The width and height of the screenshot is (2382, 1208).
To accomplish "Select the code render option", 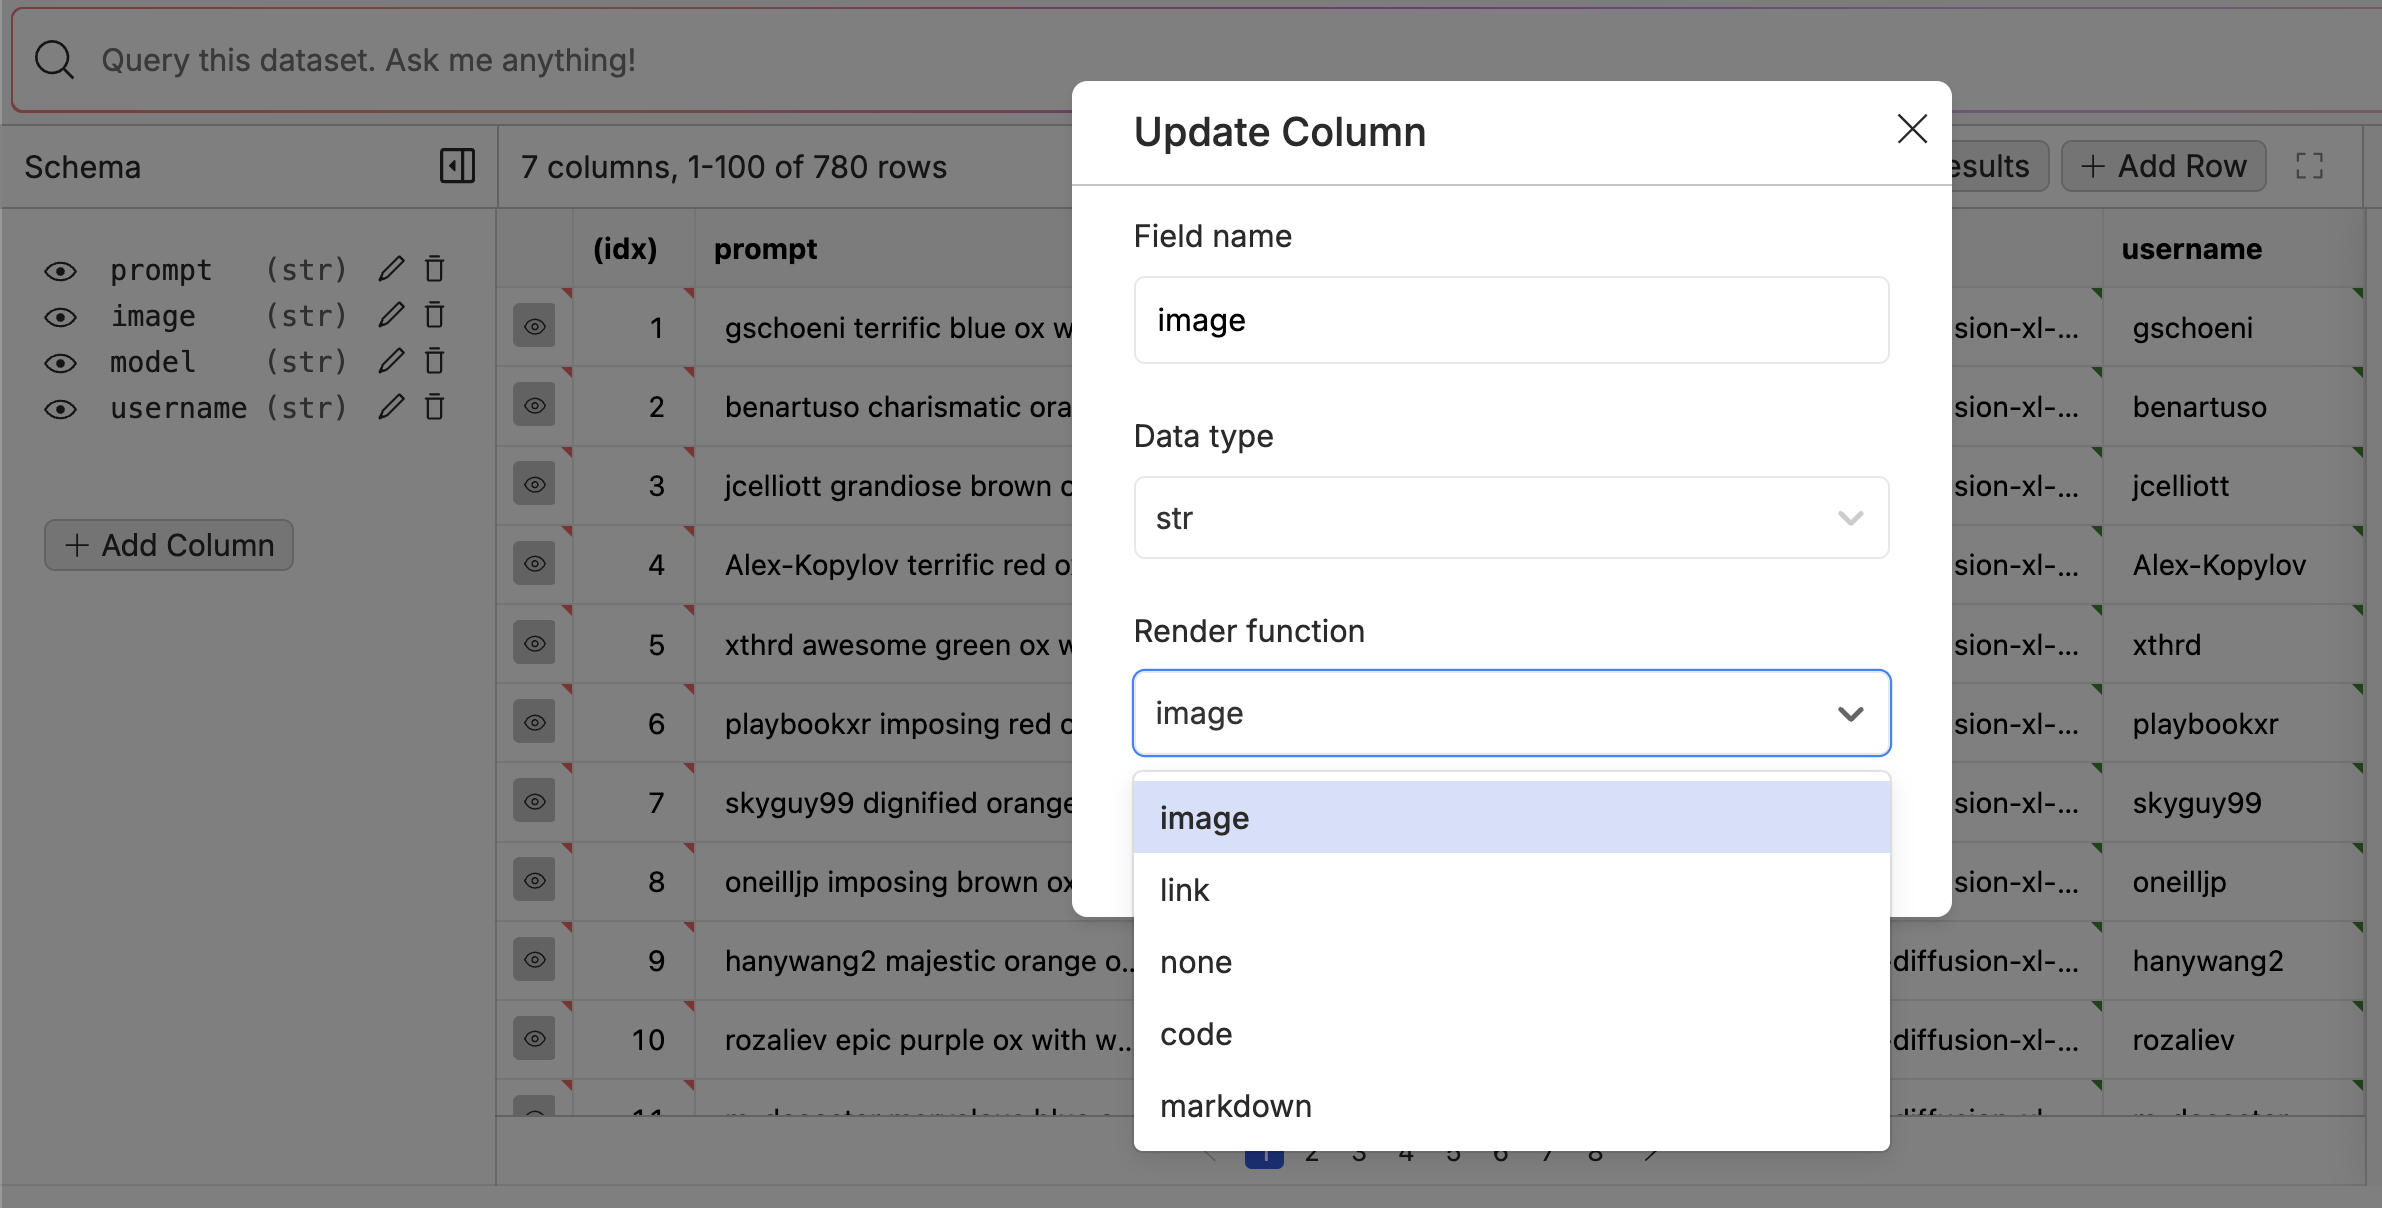I will pyautogui.click(x=1196, y=1034).
